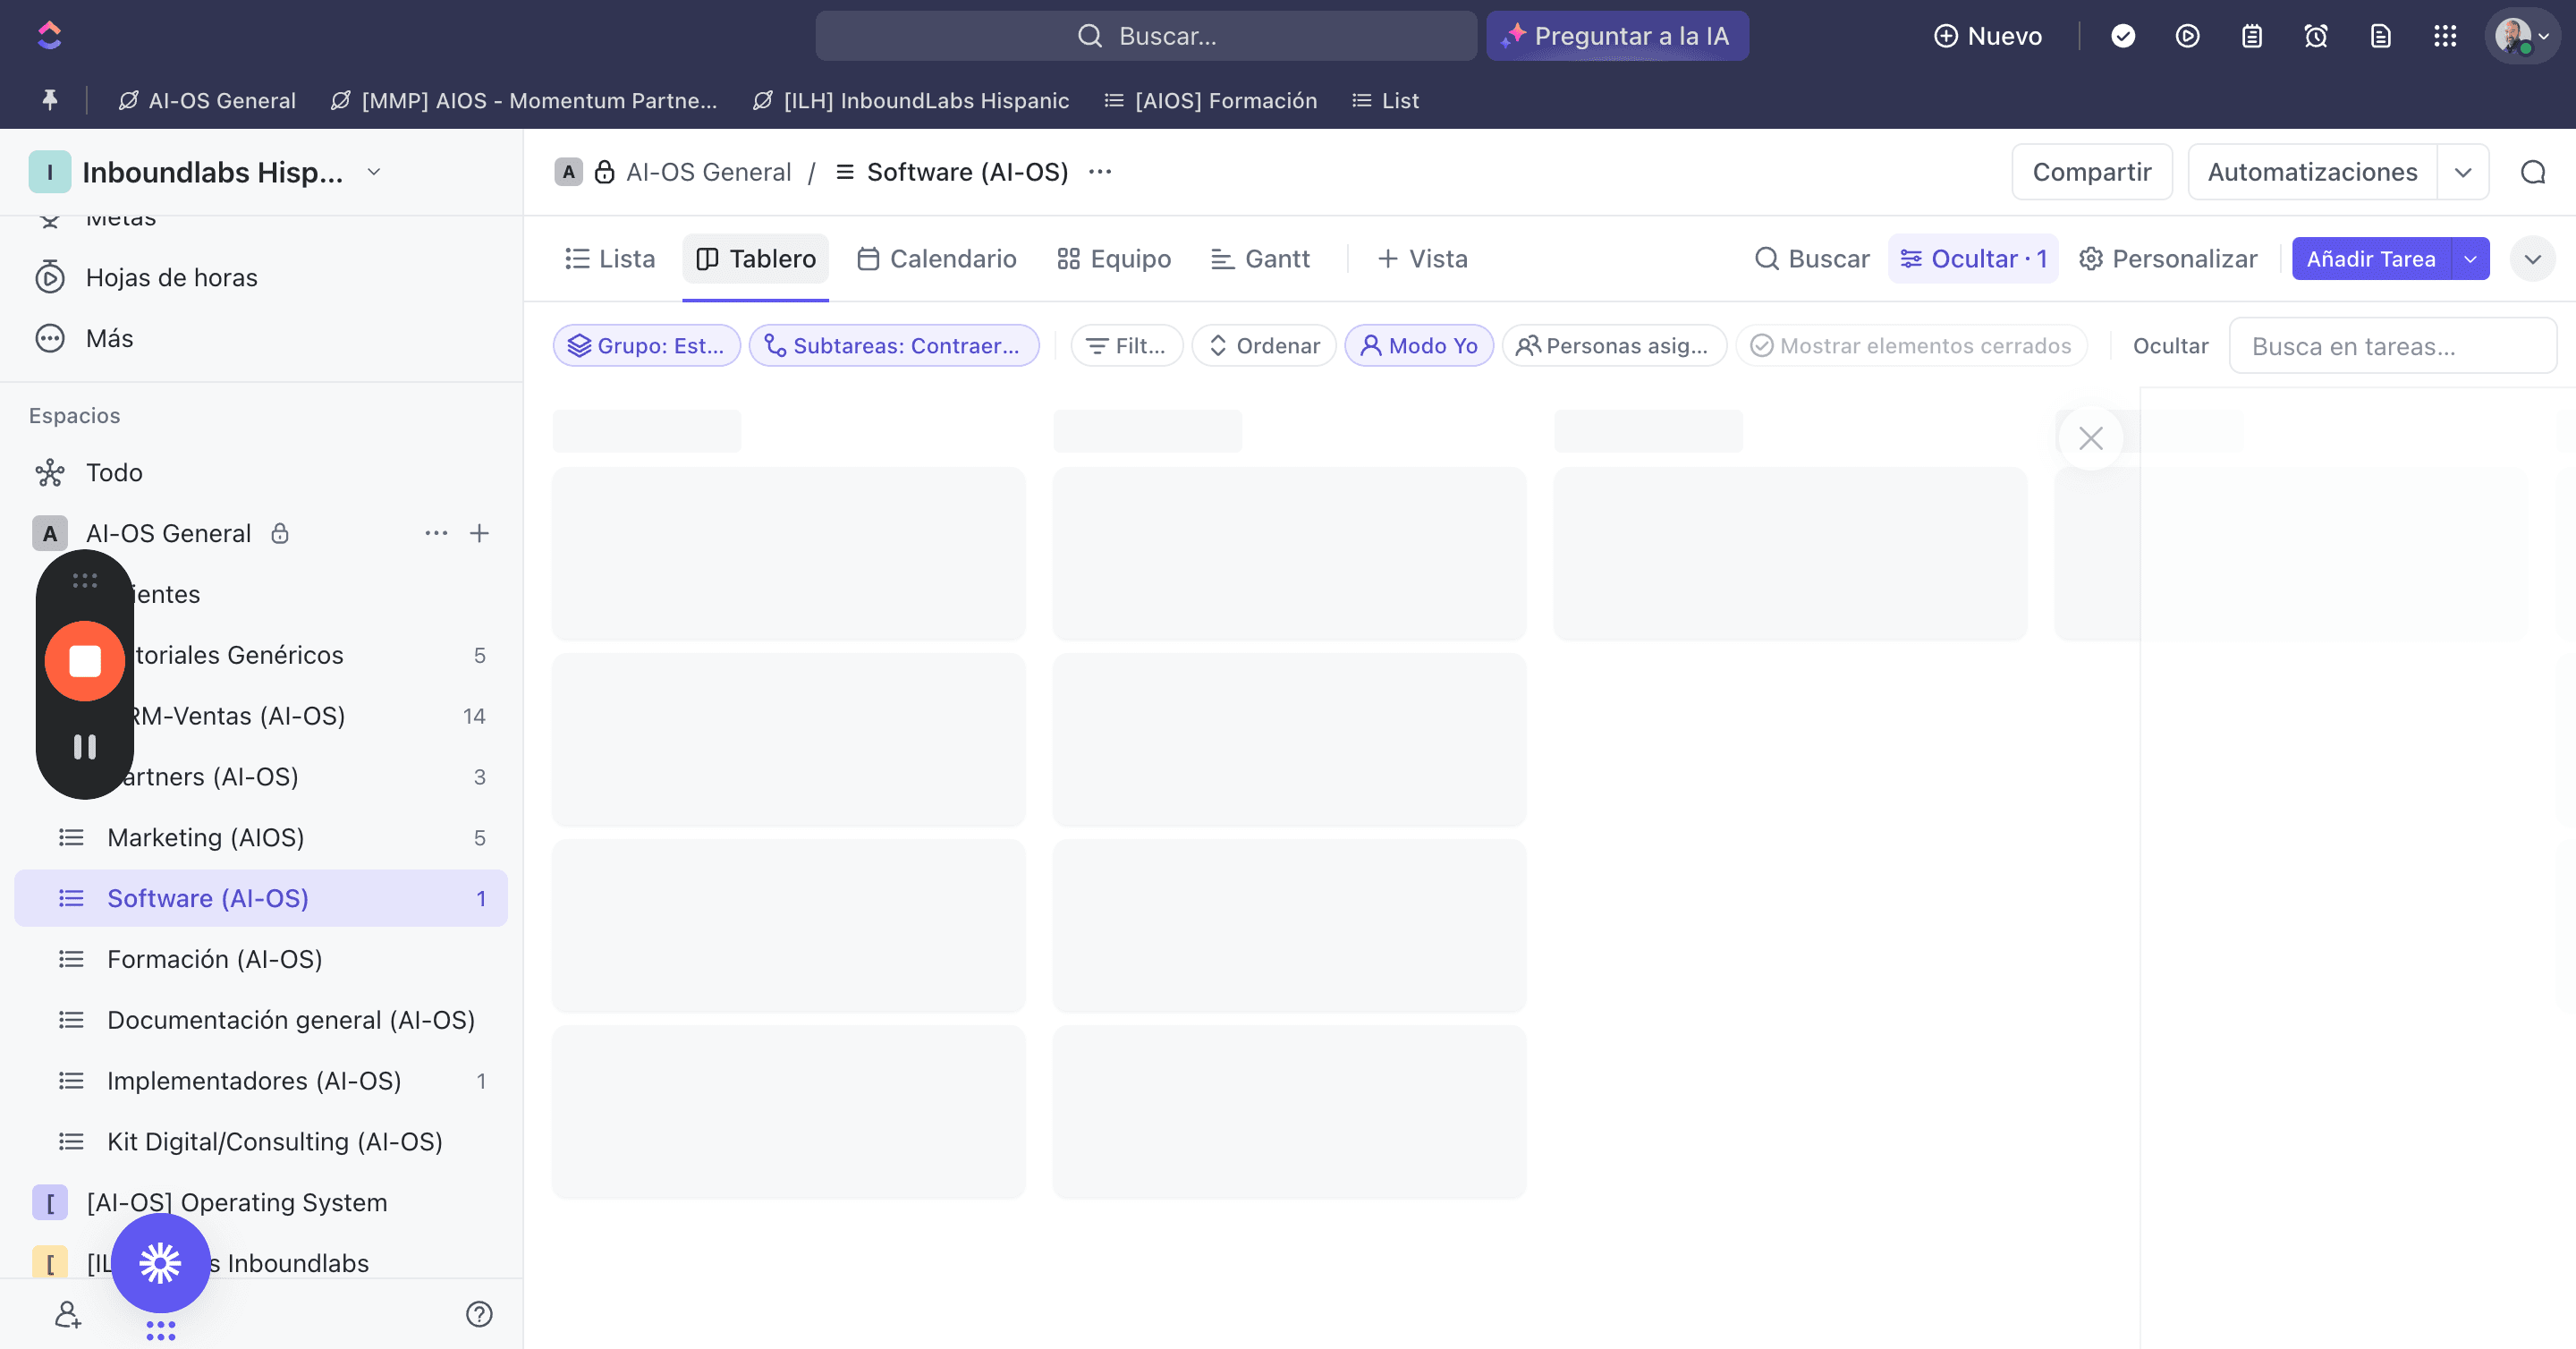Click the Nuevo button in top bar

[1988, 36]
